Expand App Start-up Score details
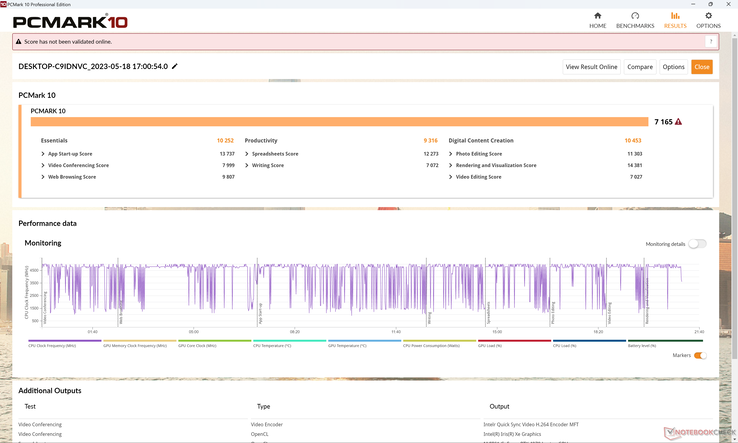This screenshot has width=738, height=443. point(43,154)
